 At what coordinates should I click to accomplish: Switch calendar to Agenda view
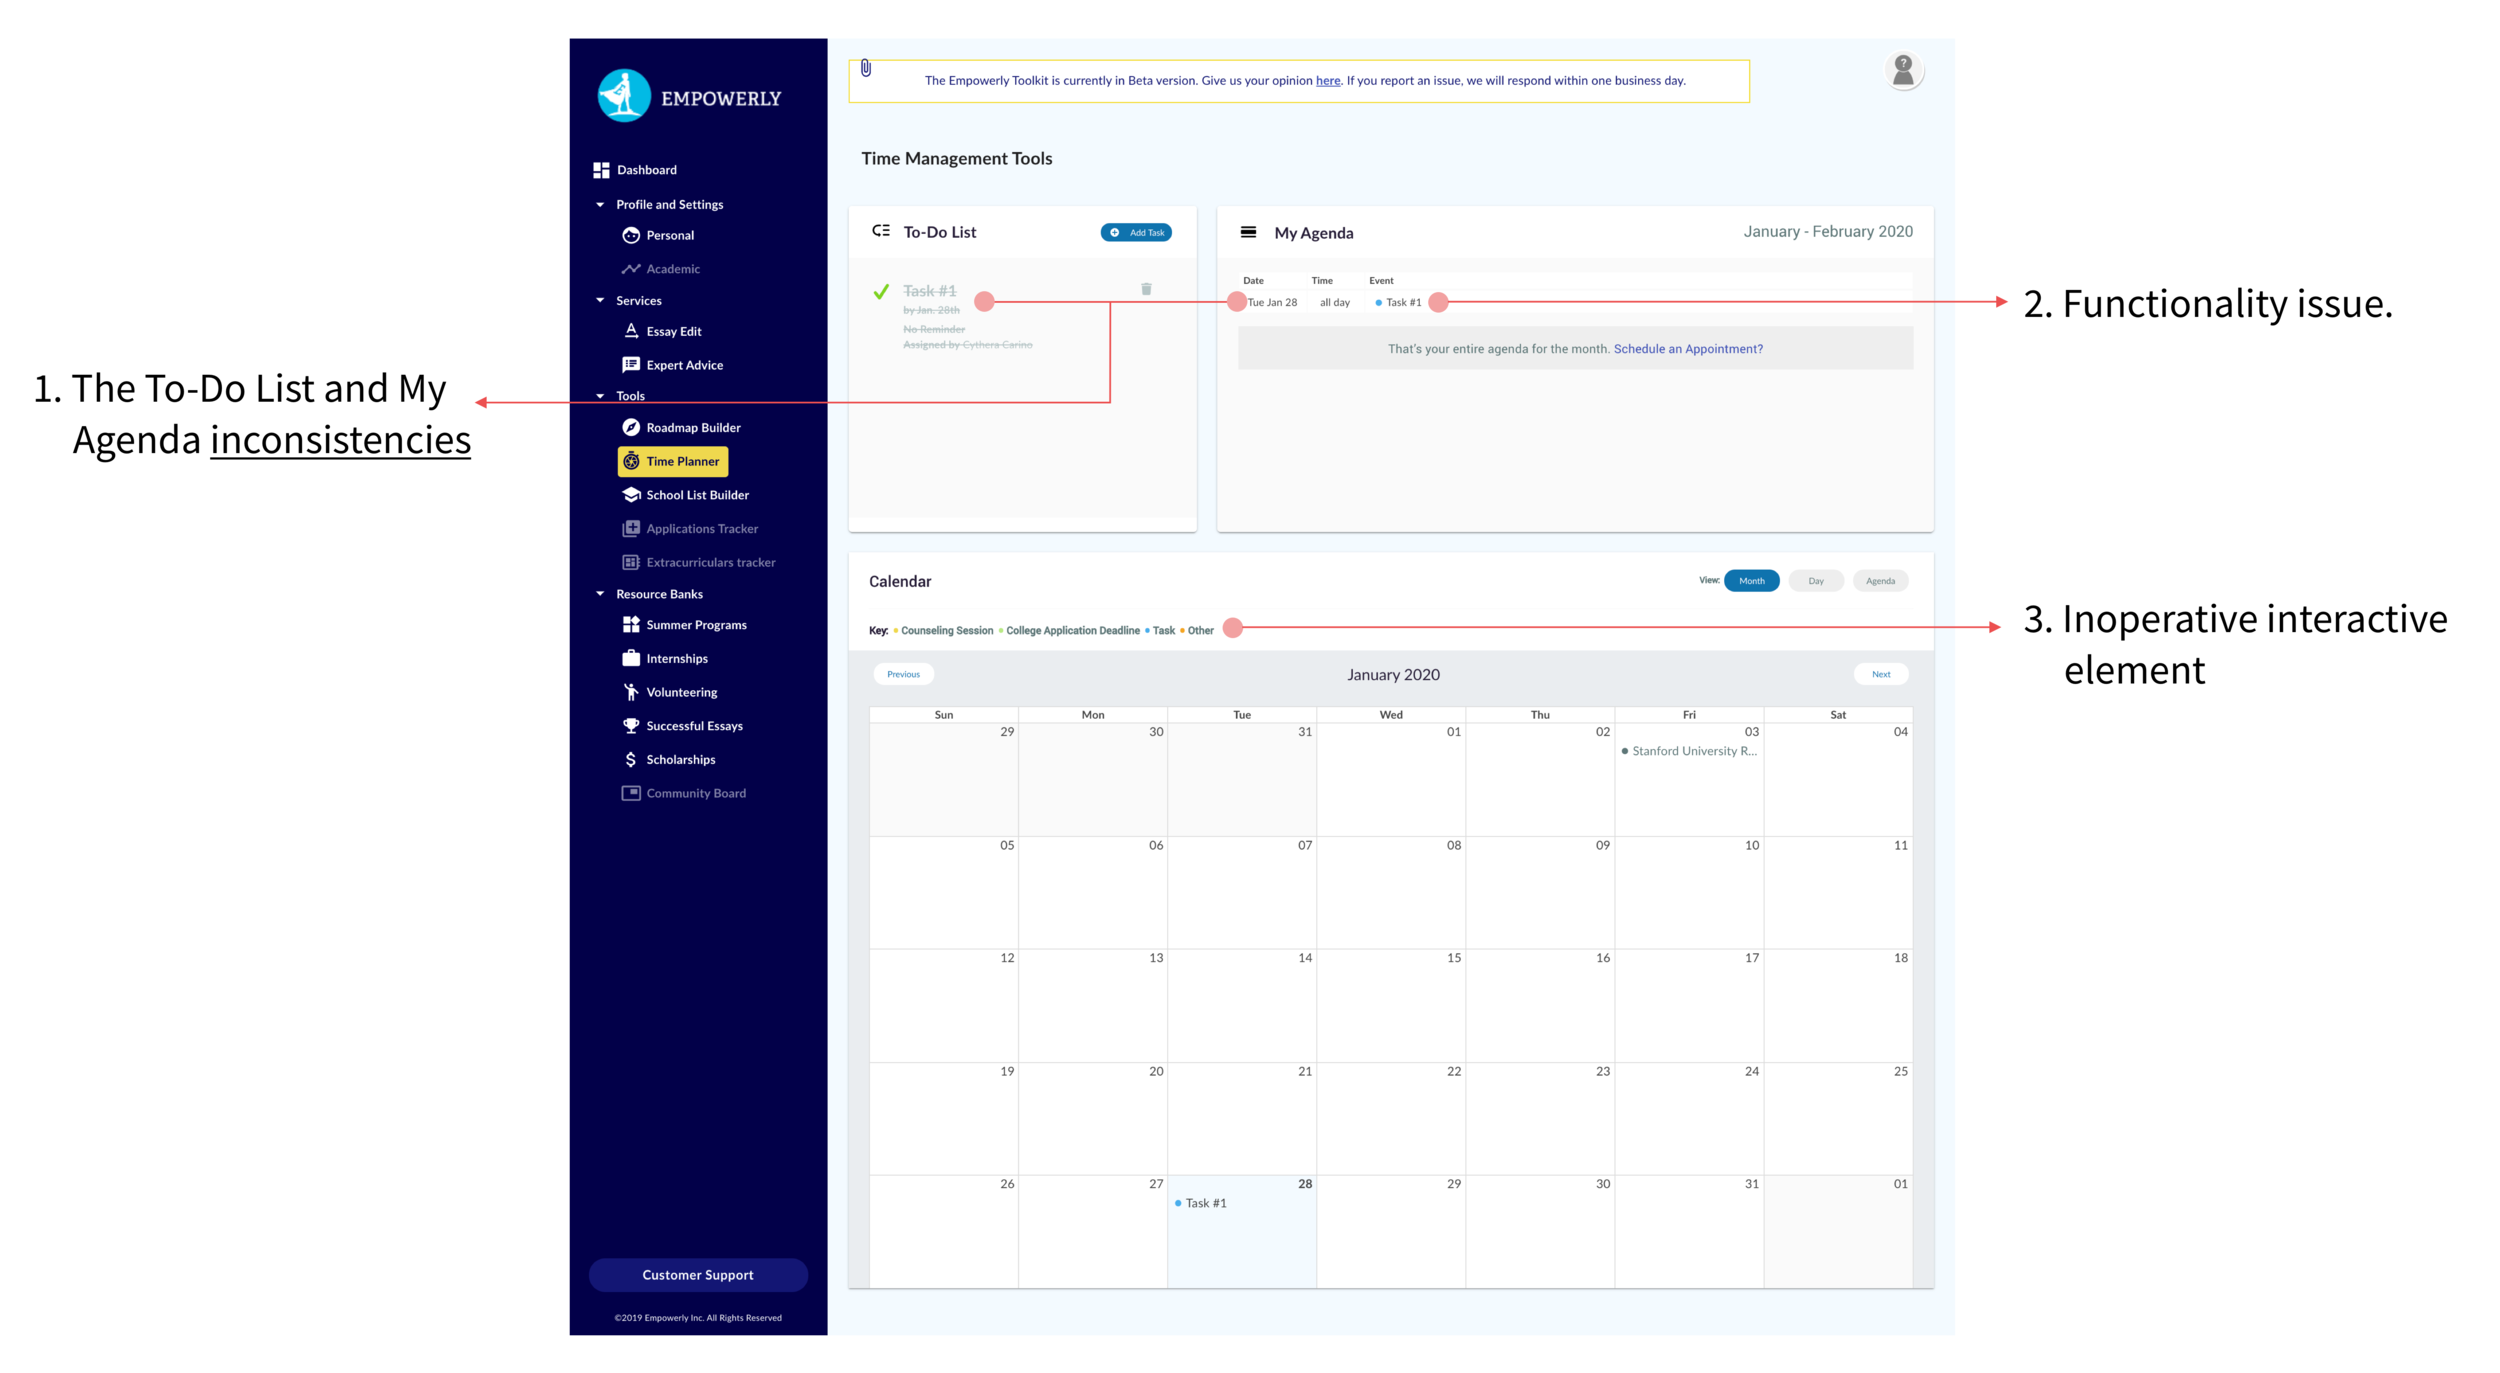(x=1880, y=581)
